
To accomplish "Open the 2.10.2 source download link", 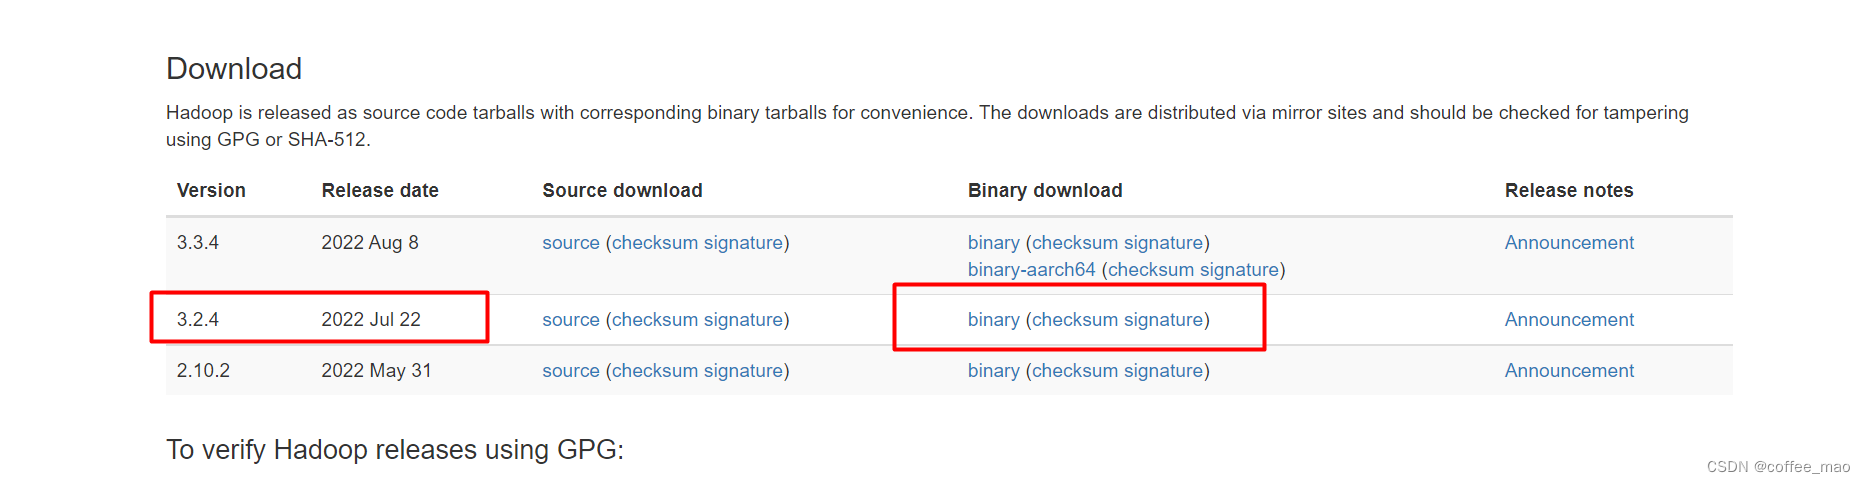I will tap(571, 371).
